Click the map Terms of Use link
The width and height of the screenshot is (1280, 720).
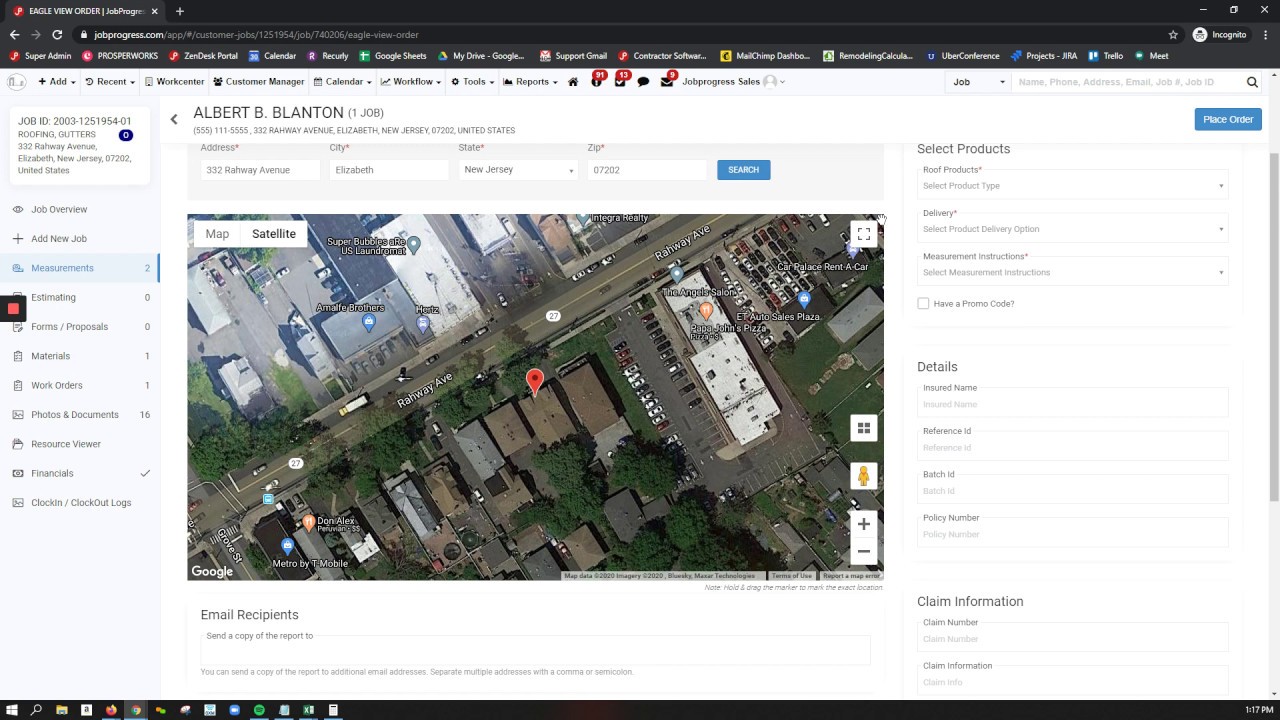coord(792,576)
